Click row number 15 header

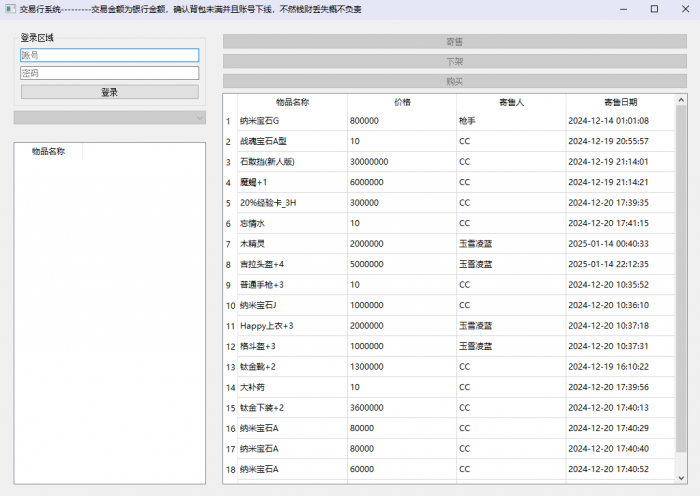pos(230,408)
